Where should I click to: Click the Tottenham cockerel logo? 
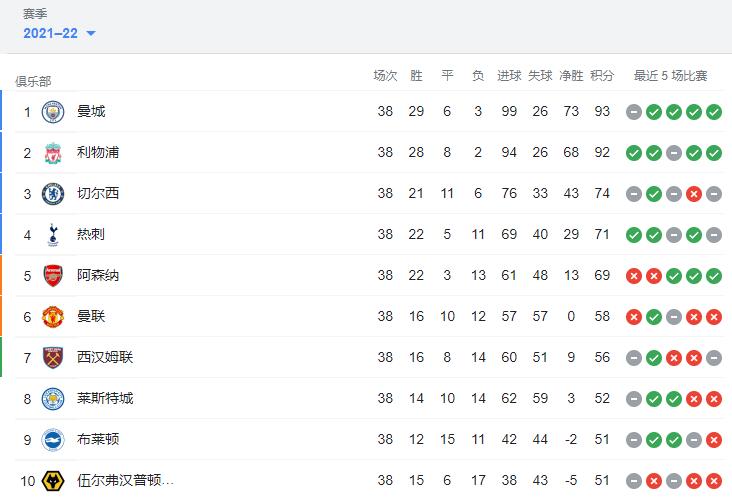click(53, 235)
